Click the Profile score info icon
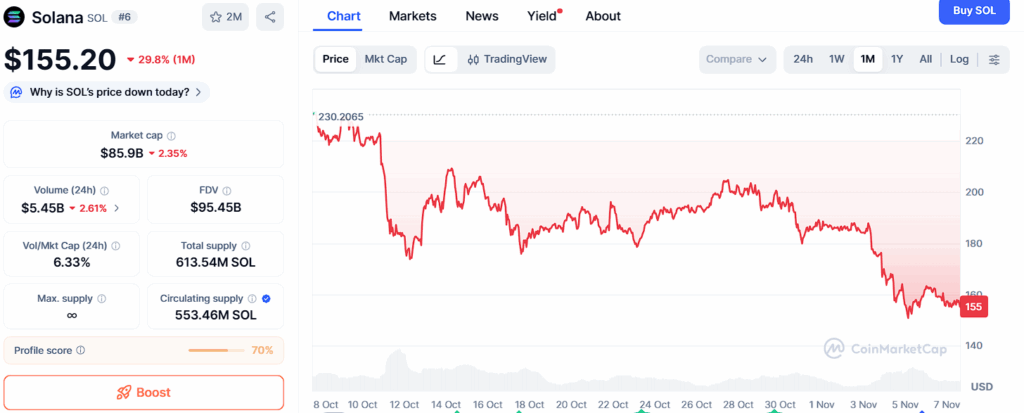 [81, 351]
